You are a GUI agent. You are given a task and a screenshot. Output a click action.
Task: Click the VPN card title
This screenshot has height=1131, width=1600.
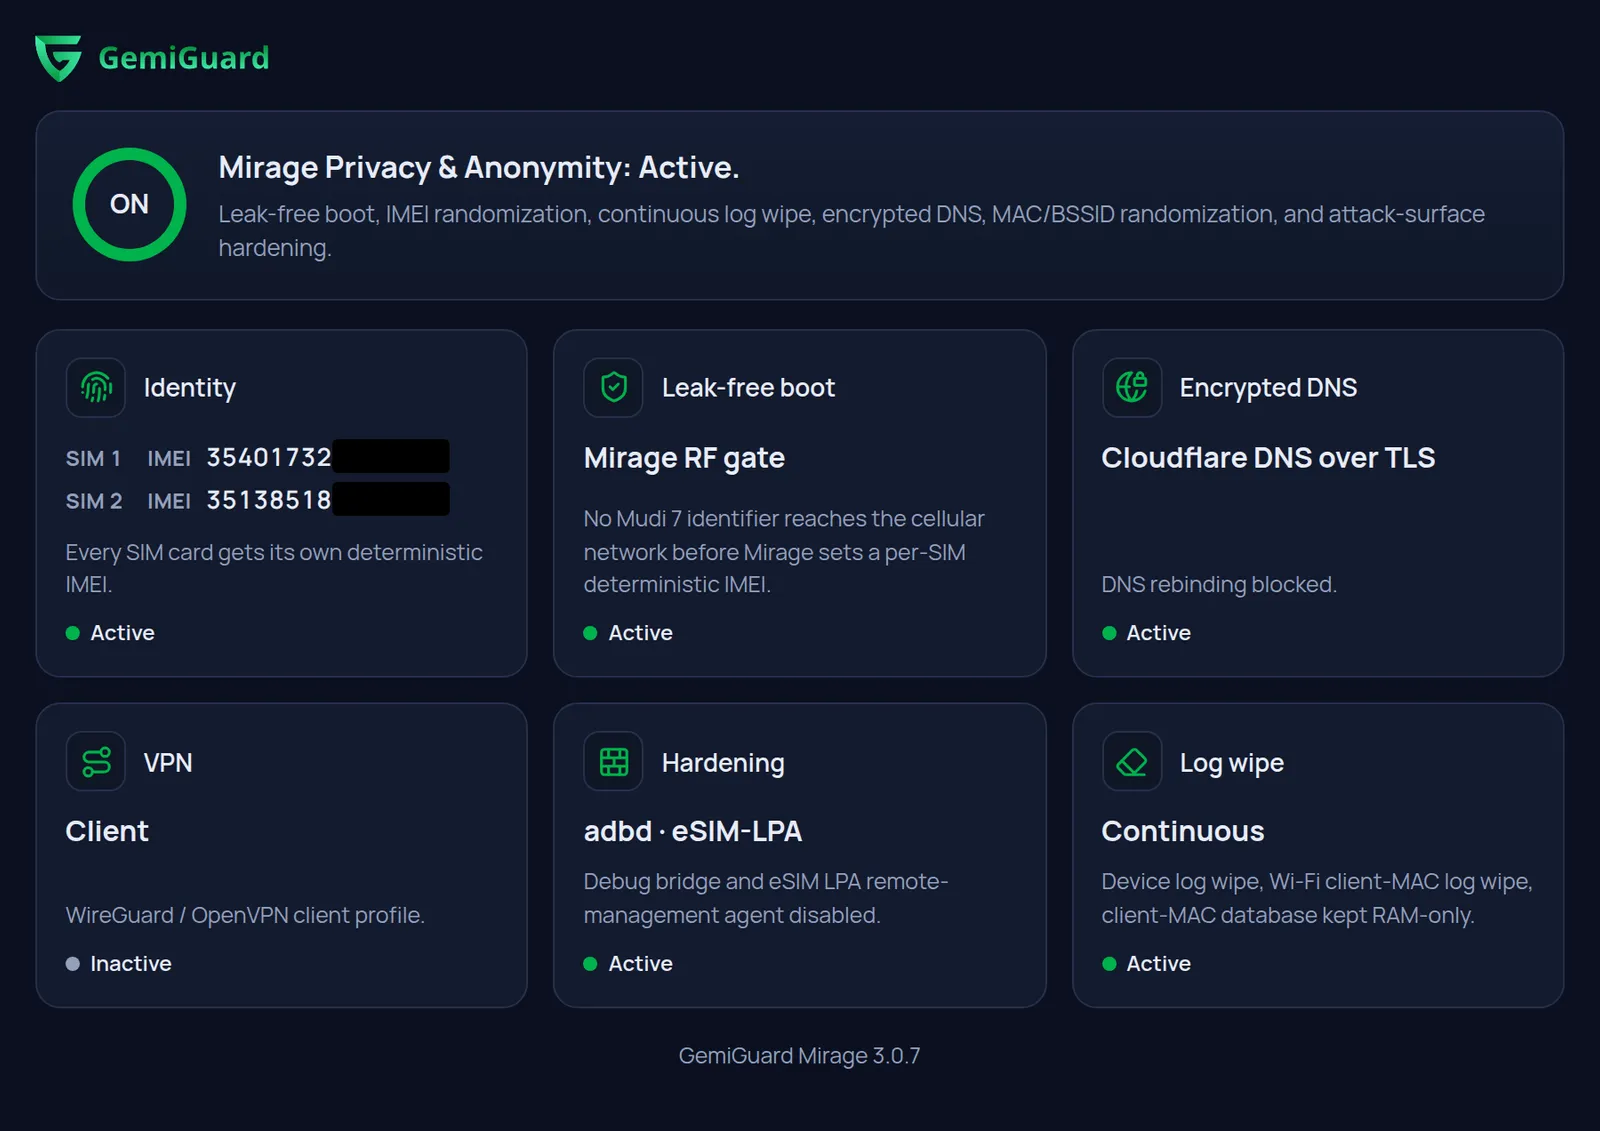[x=168, y=763]
